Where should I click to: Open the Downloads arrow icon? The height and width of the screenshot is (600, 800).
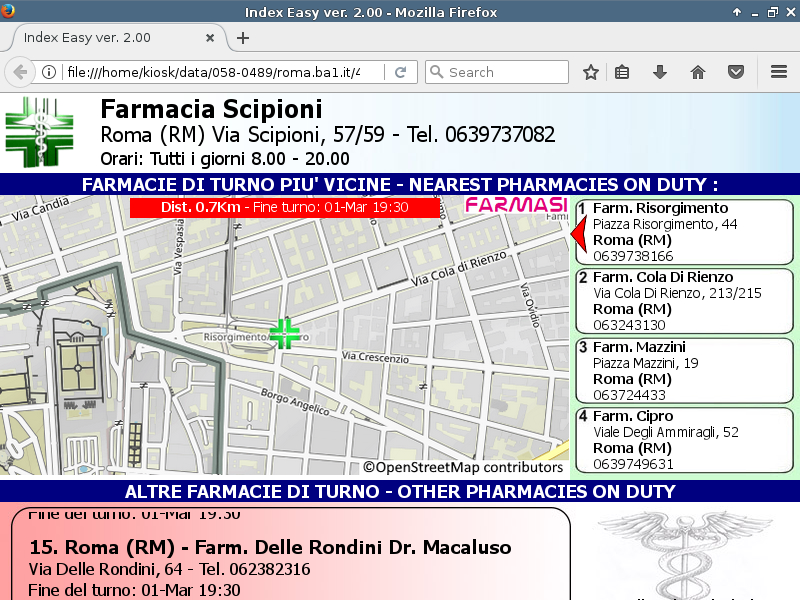(x=660, y=72)
